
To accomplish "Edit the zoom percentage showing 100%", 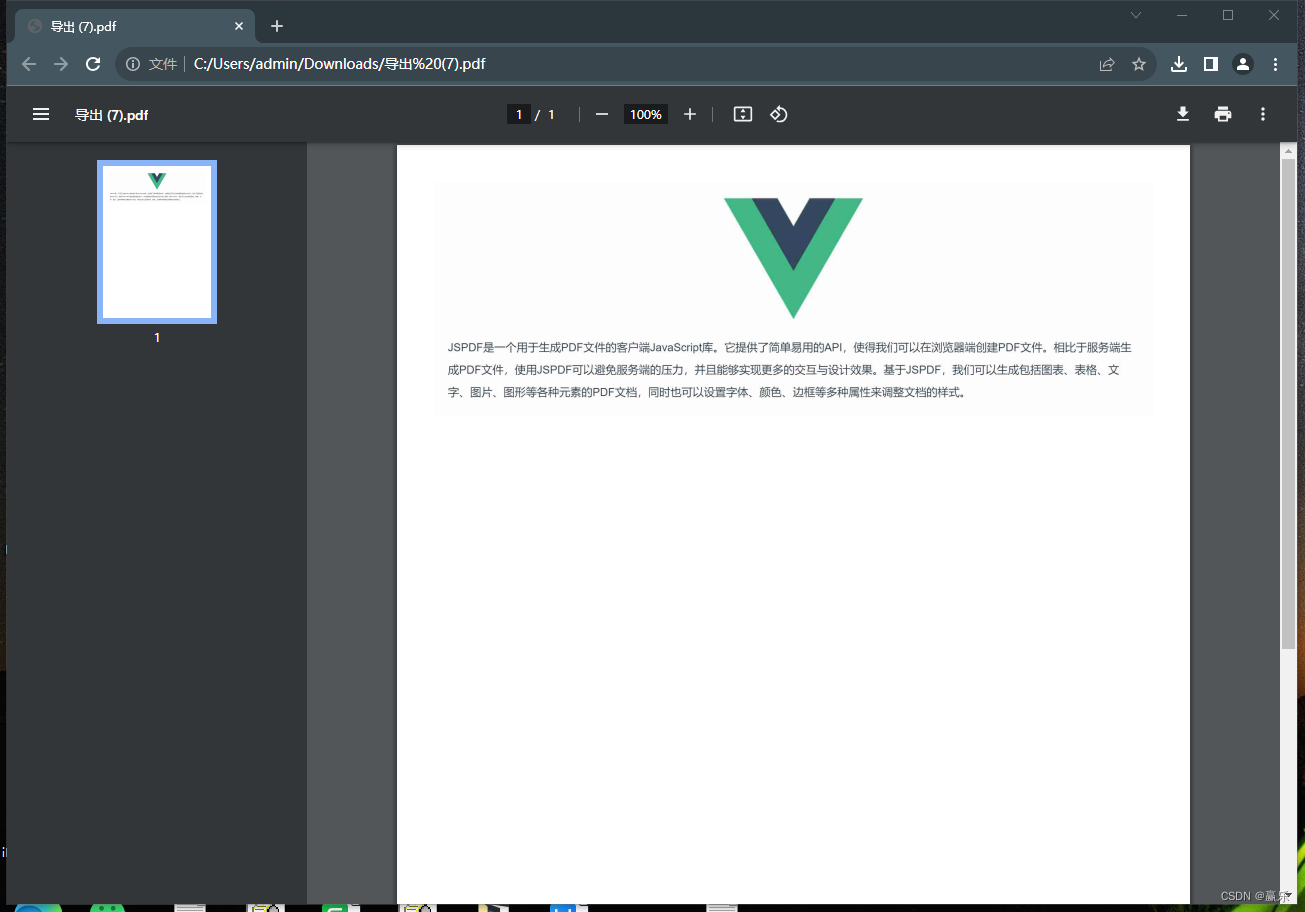I will click(x=645, y=114).
